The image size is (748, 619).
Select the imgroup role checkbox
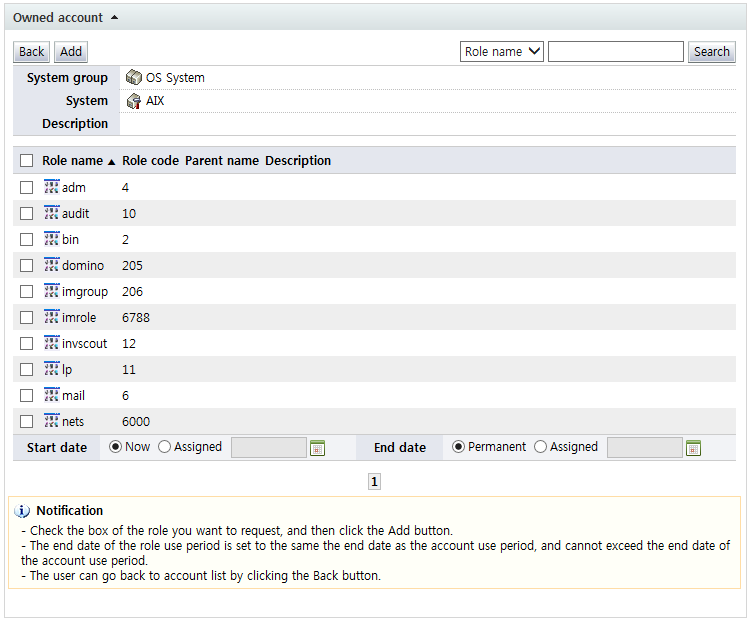pyautogui.click(x=27, y=291)
